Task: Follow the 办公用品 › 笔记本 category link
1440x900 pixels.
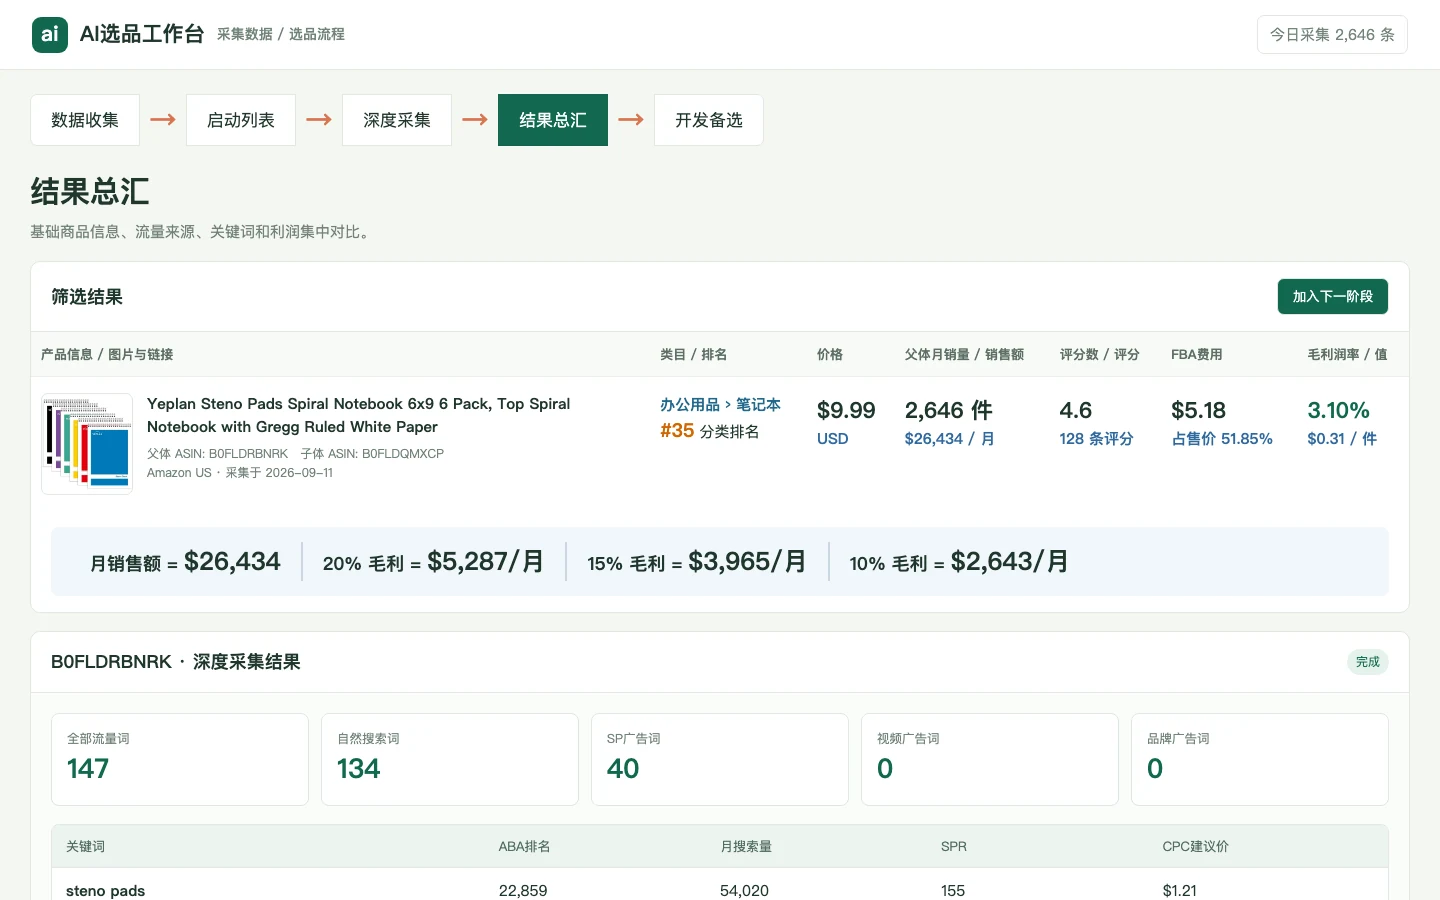Action: (720, 404)
